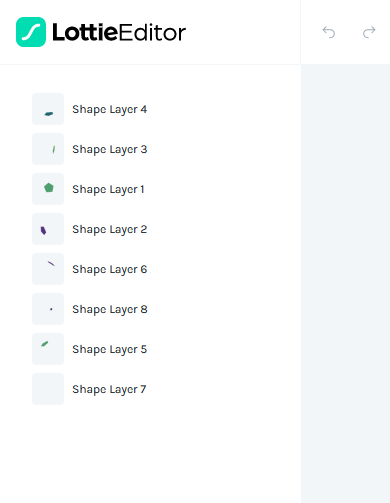390x503 pixels.
Task: Select the Shape Layer 3 thumbnail
Action: tap(48, 149)
